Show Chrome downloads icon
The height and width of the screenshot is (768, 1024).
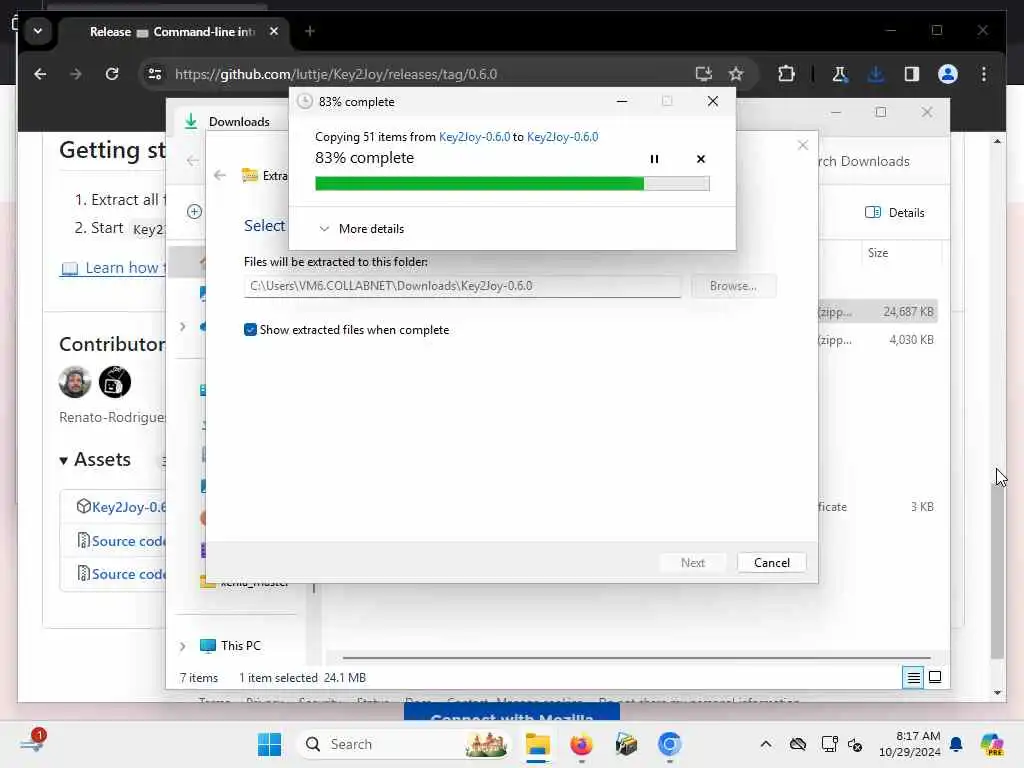pos(876,74)
